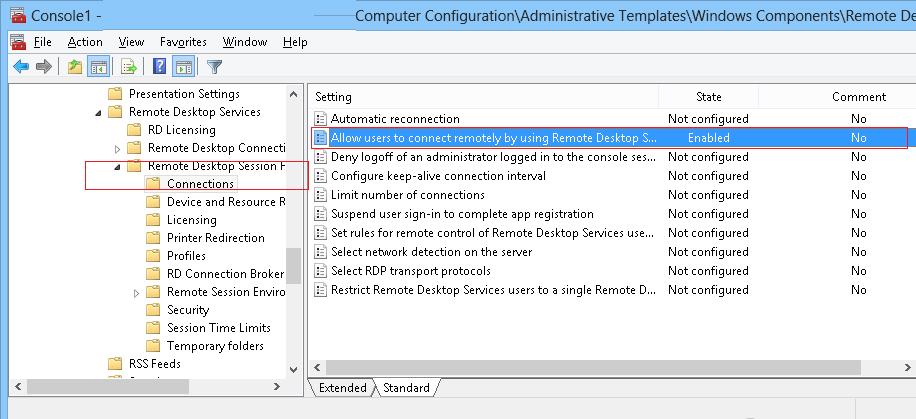Open the Action menu

coord(85,42)
